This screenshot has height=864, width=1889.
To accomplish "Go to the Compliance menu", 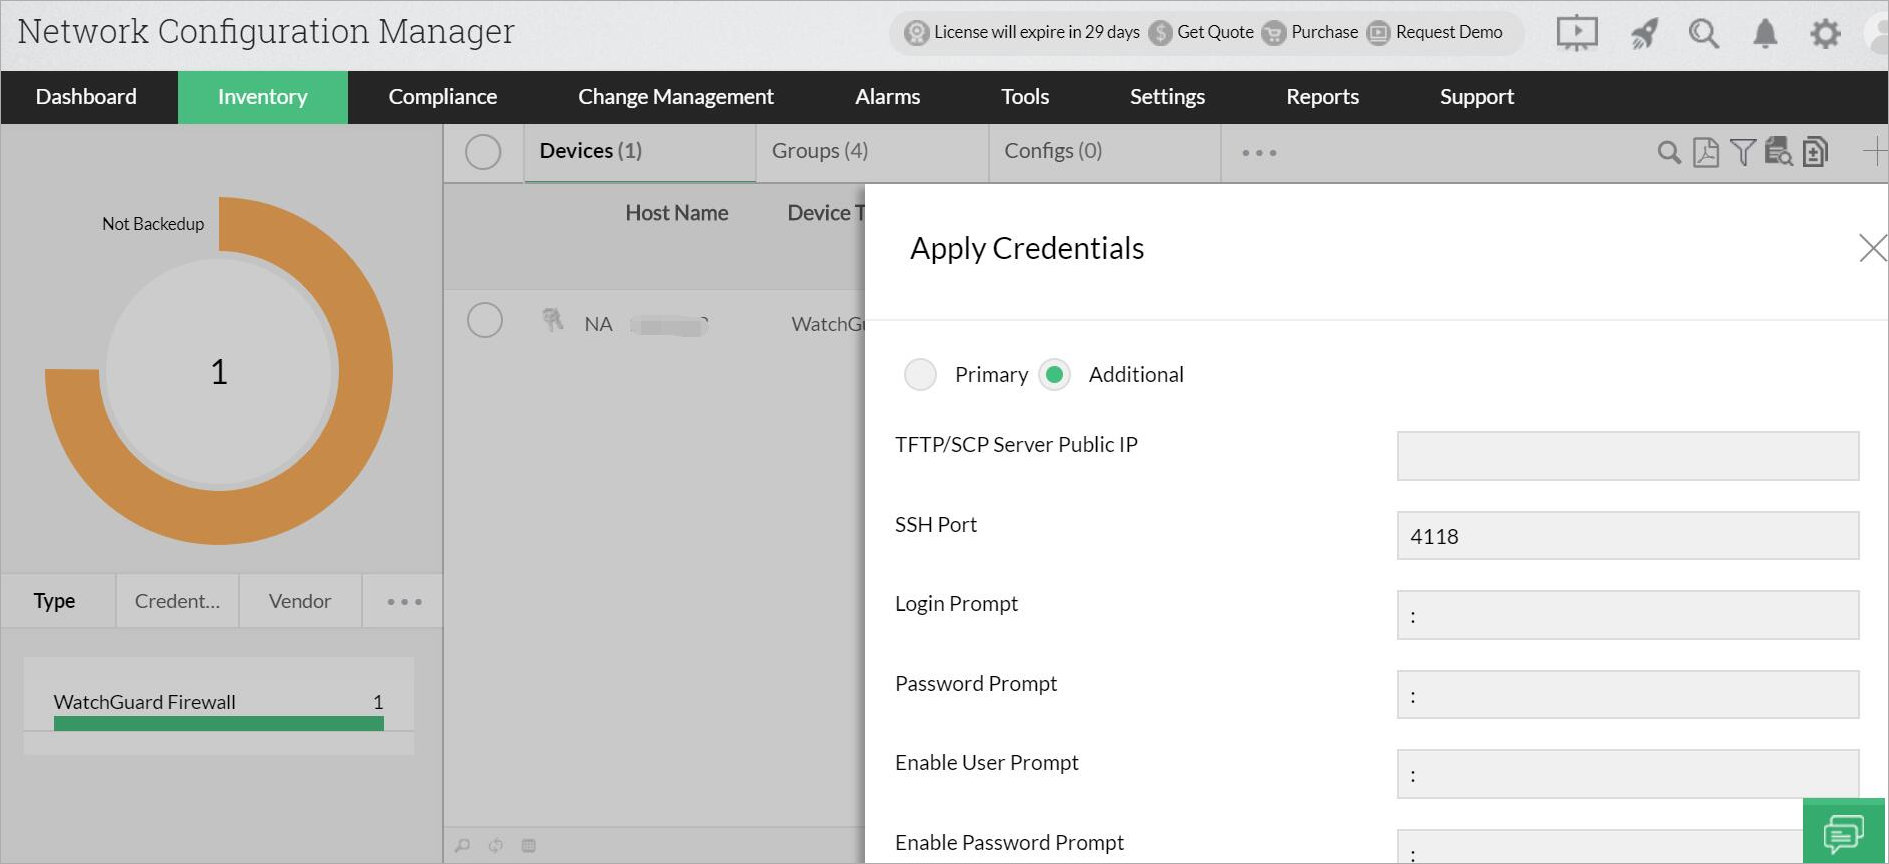I will pyautogui.click(x=443, y=97).
